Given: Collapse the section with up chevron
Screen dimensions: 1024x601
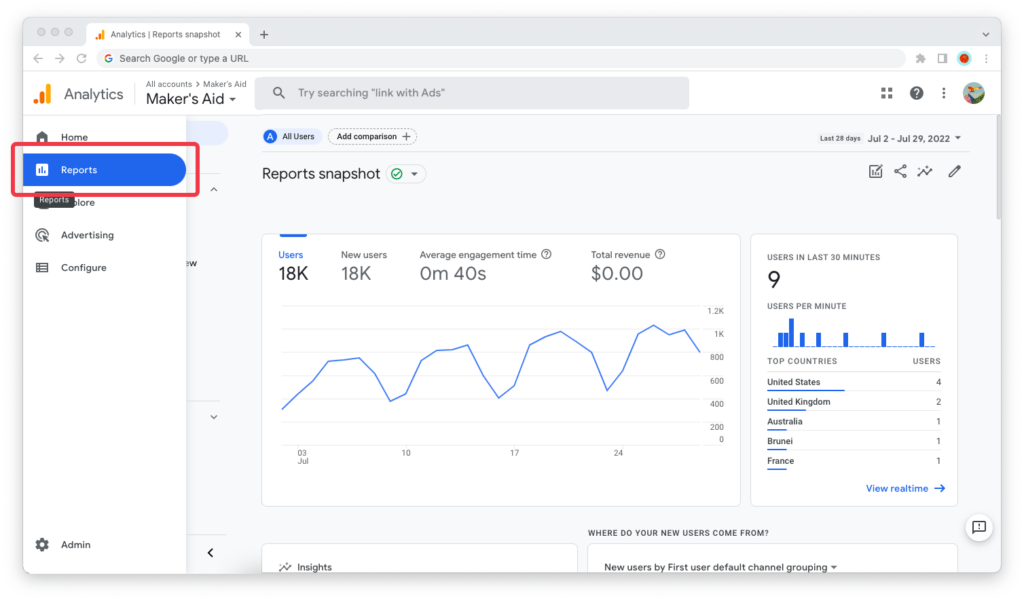Looking at the screenshot, I should [x=214, y=189].
